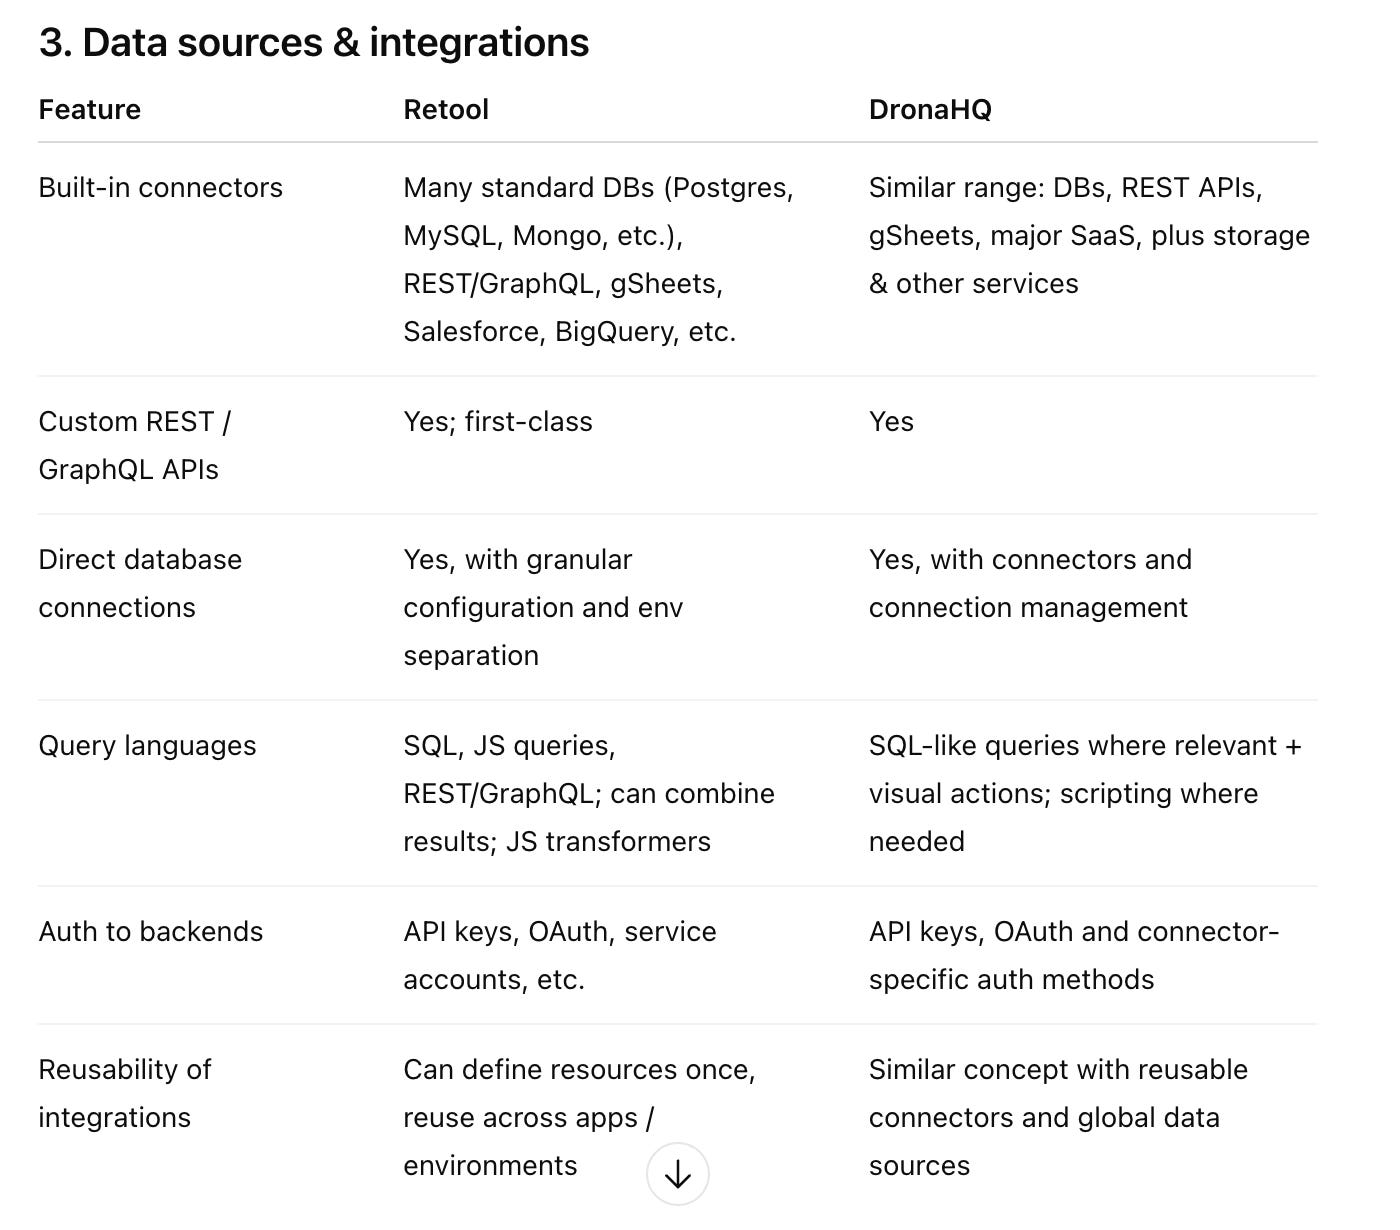
Task: Click the "3. Data sources & integrations" heading
Action: click(314, 43)
